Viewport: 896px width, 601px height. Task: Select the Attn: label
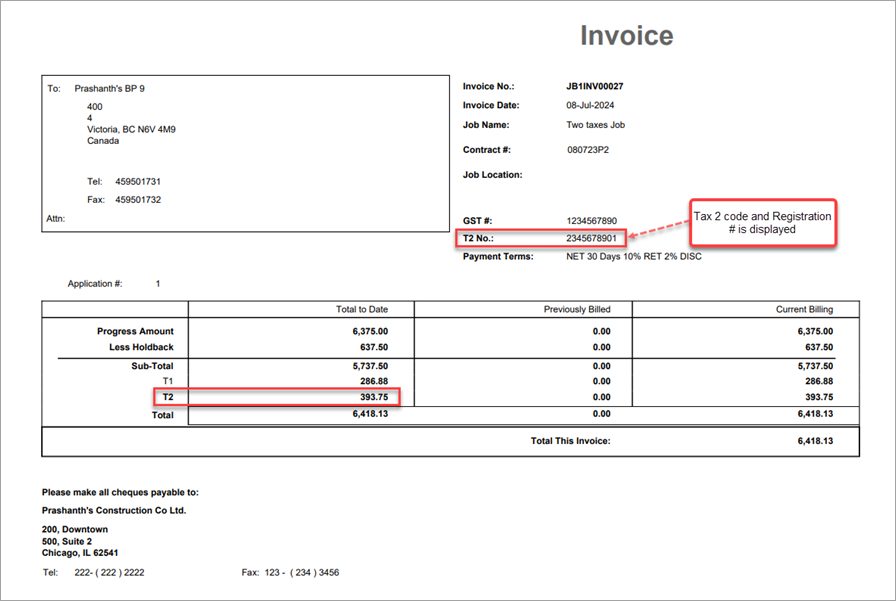pos(55,219)
